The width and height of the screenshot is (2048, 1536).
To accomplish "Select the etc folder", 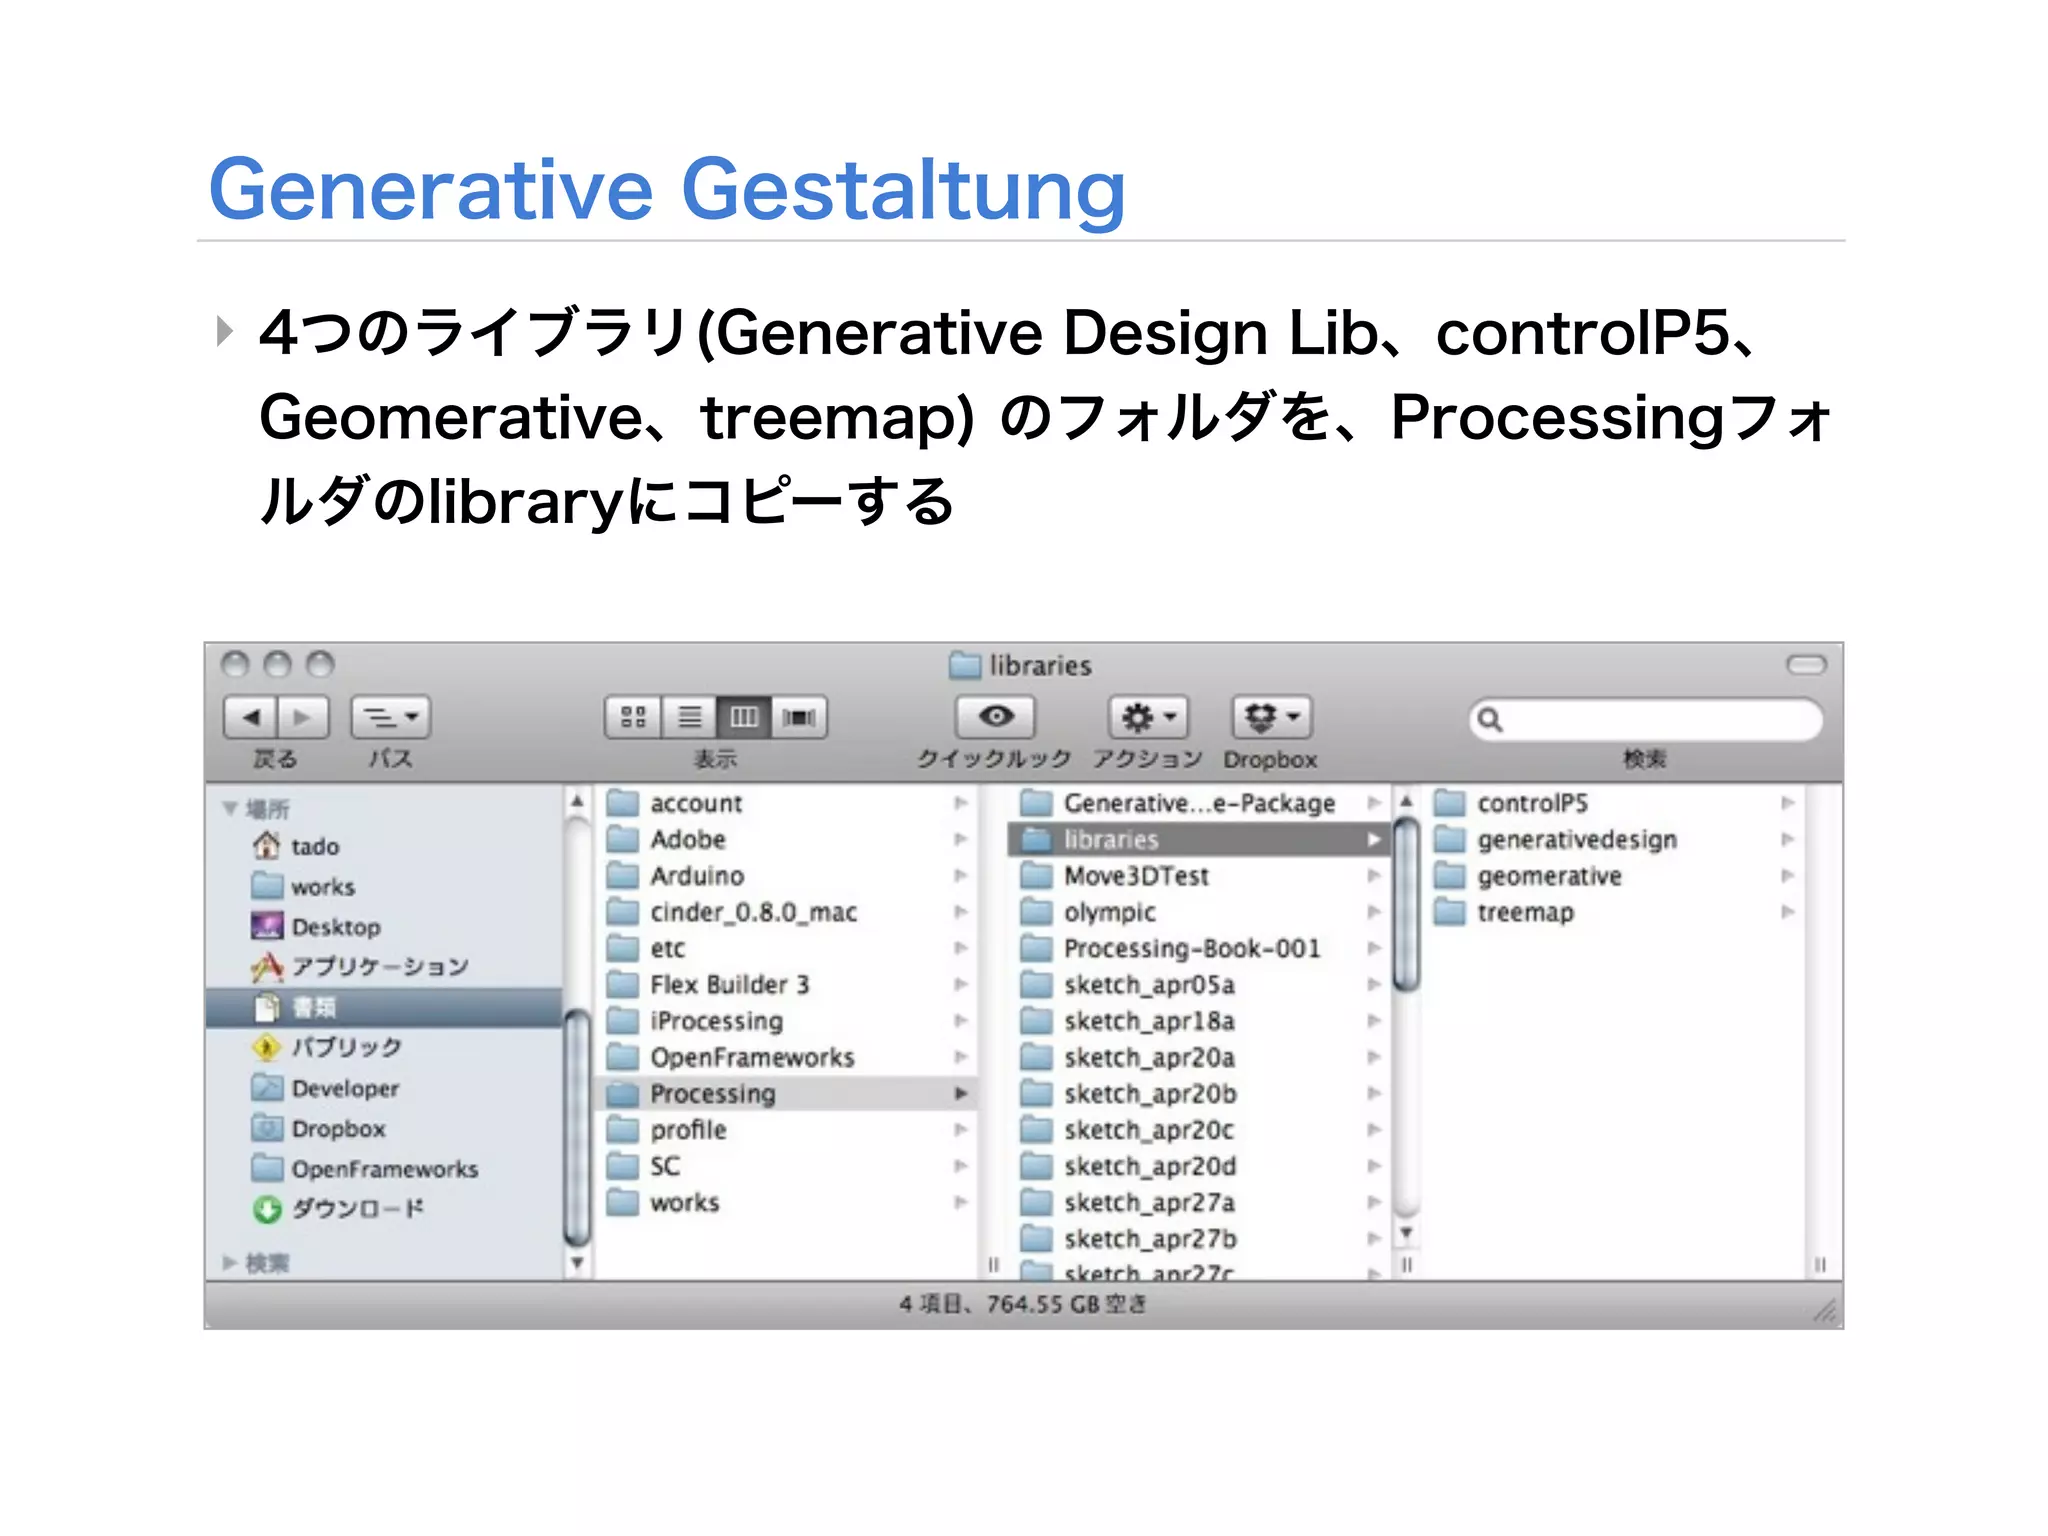I will click(786, 948).
